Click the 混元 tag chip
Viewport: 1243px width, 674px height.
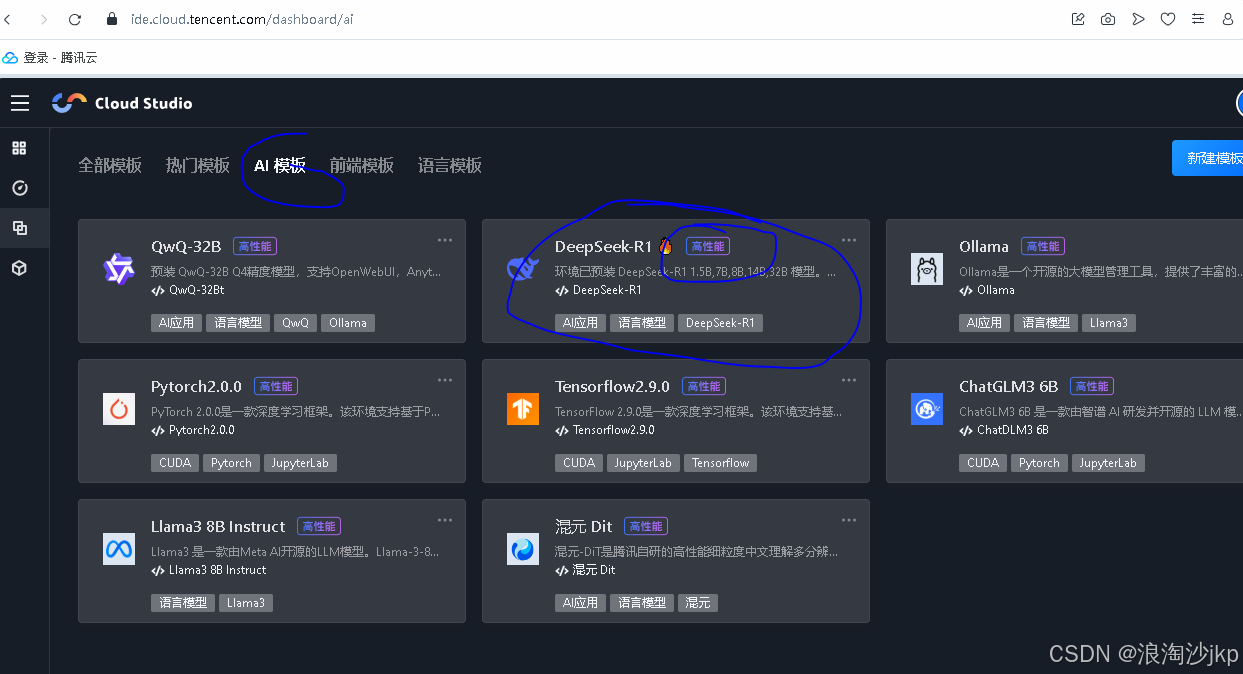point(697,603)
